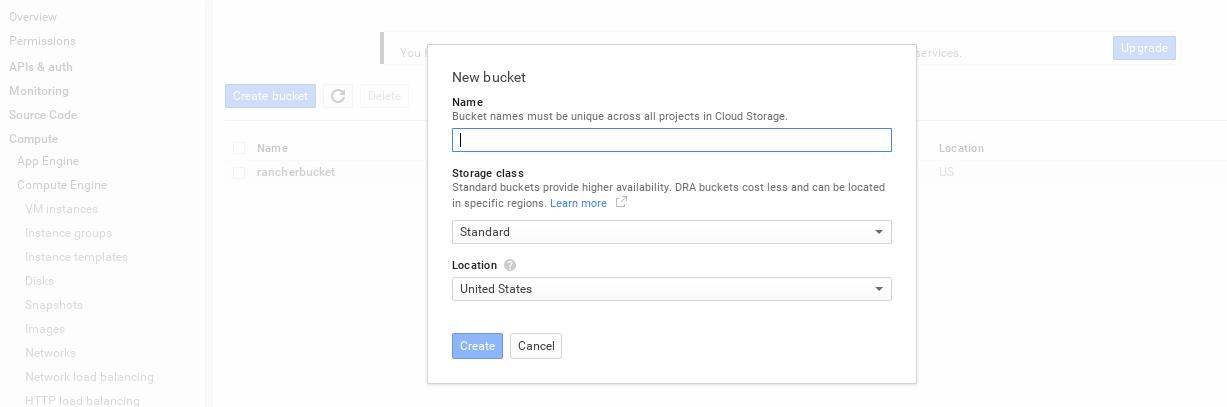Toggle the select-all checkbox in Name header
The height and width of the screenshot is (407, 1227).
239,148
